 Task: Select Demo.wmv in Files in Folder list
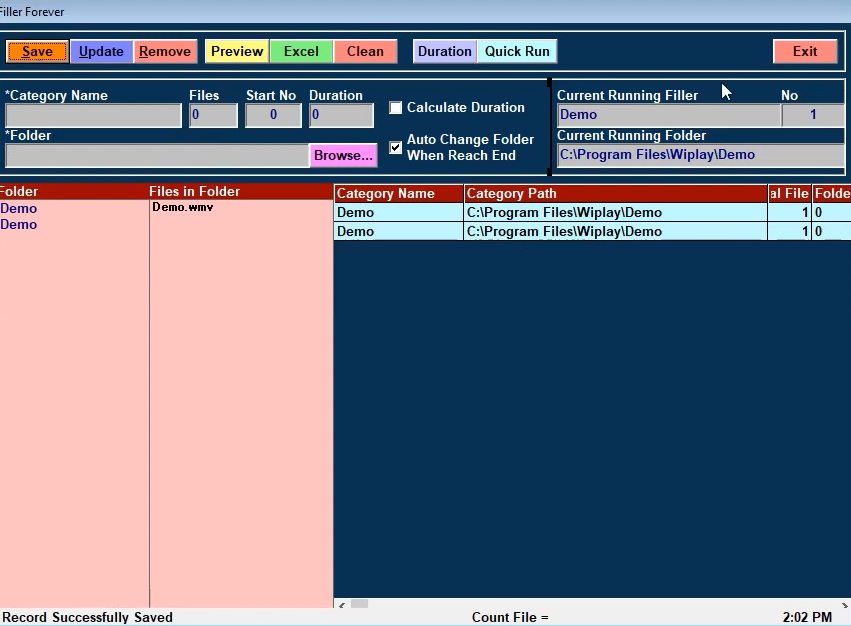tap(182, 208)
